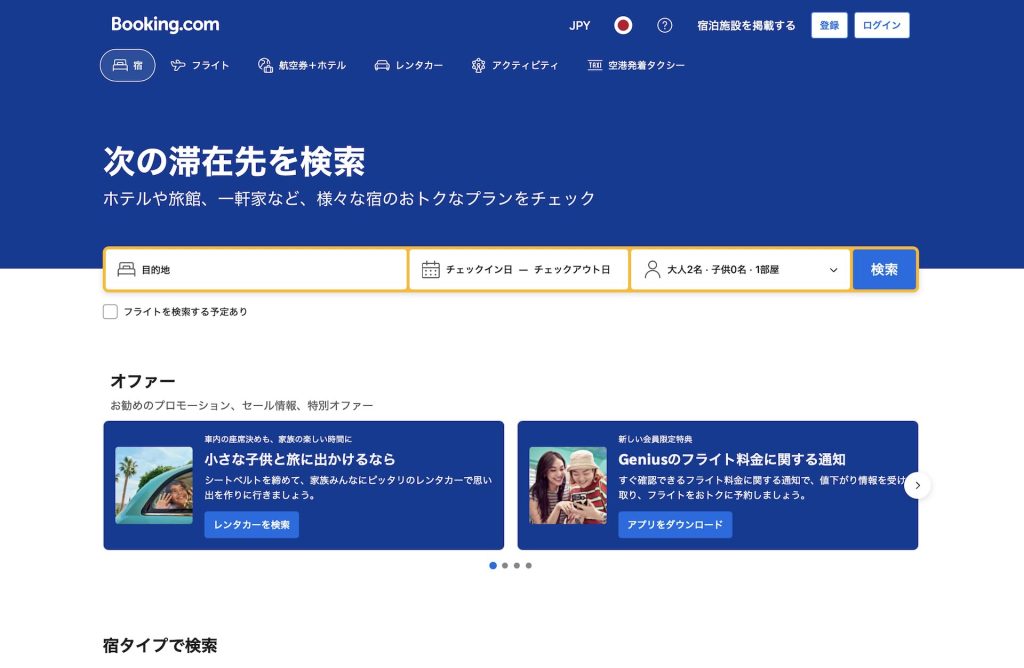1024x668 pixels.
Task: Enable the フライトを検索する予定あり checkbox
Action: point(111,311)
